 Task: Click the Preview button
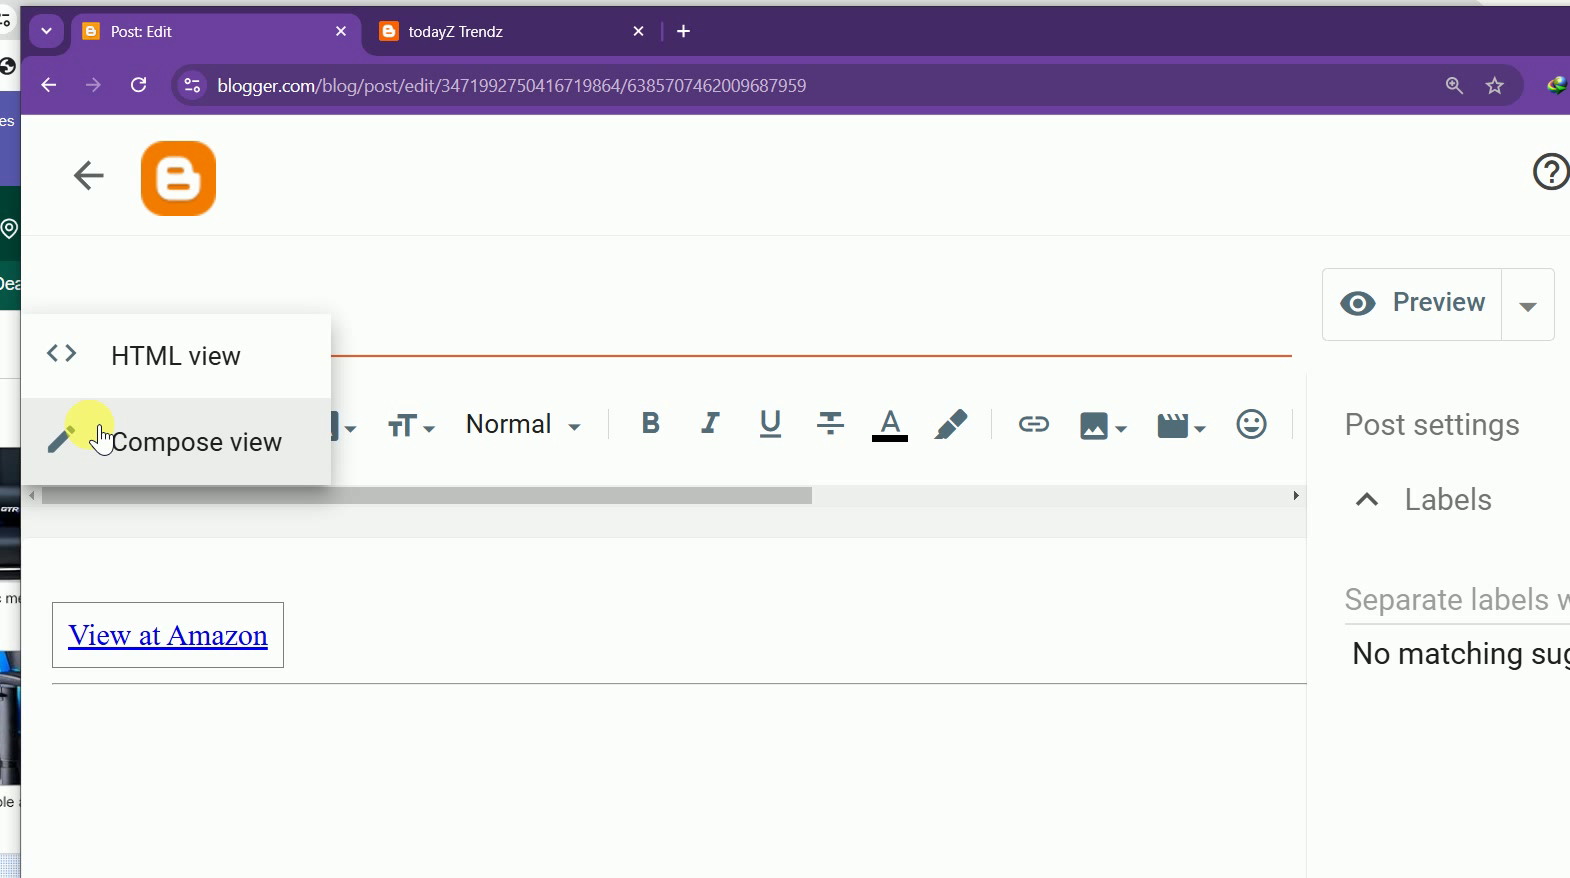pyautogui.click(x=1412, y=303)
